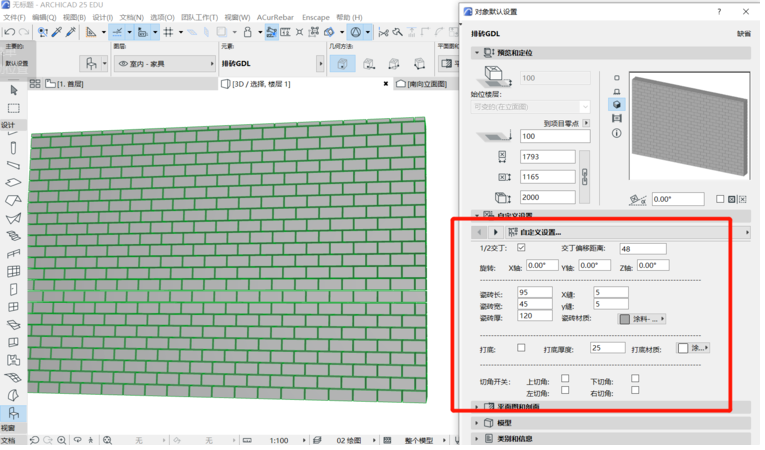Click the navigator grid icon beside tabs
The height and width of the screenshot is (450, 765).
35,84
